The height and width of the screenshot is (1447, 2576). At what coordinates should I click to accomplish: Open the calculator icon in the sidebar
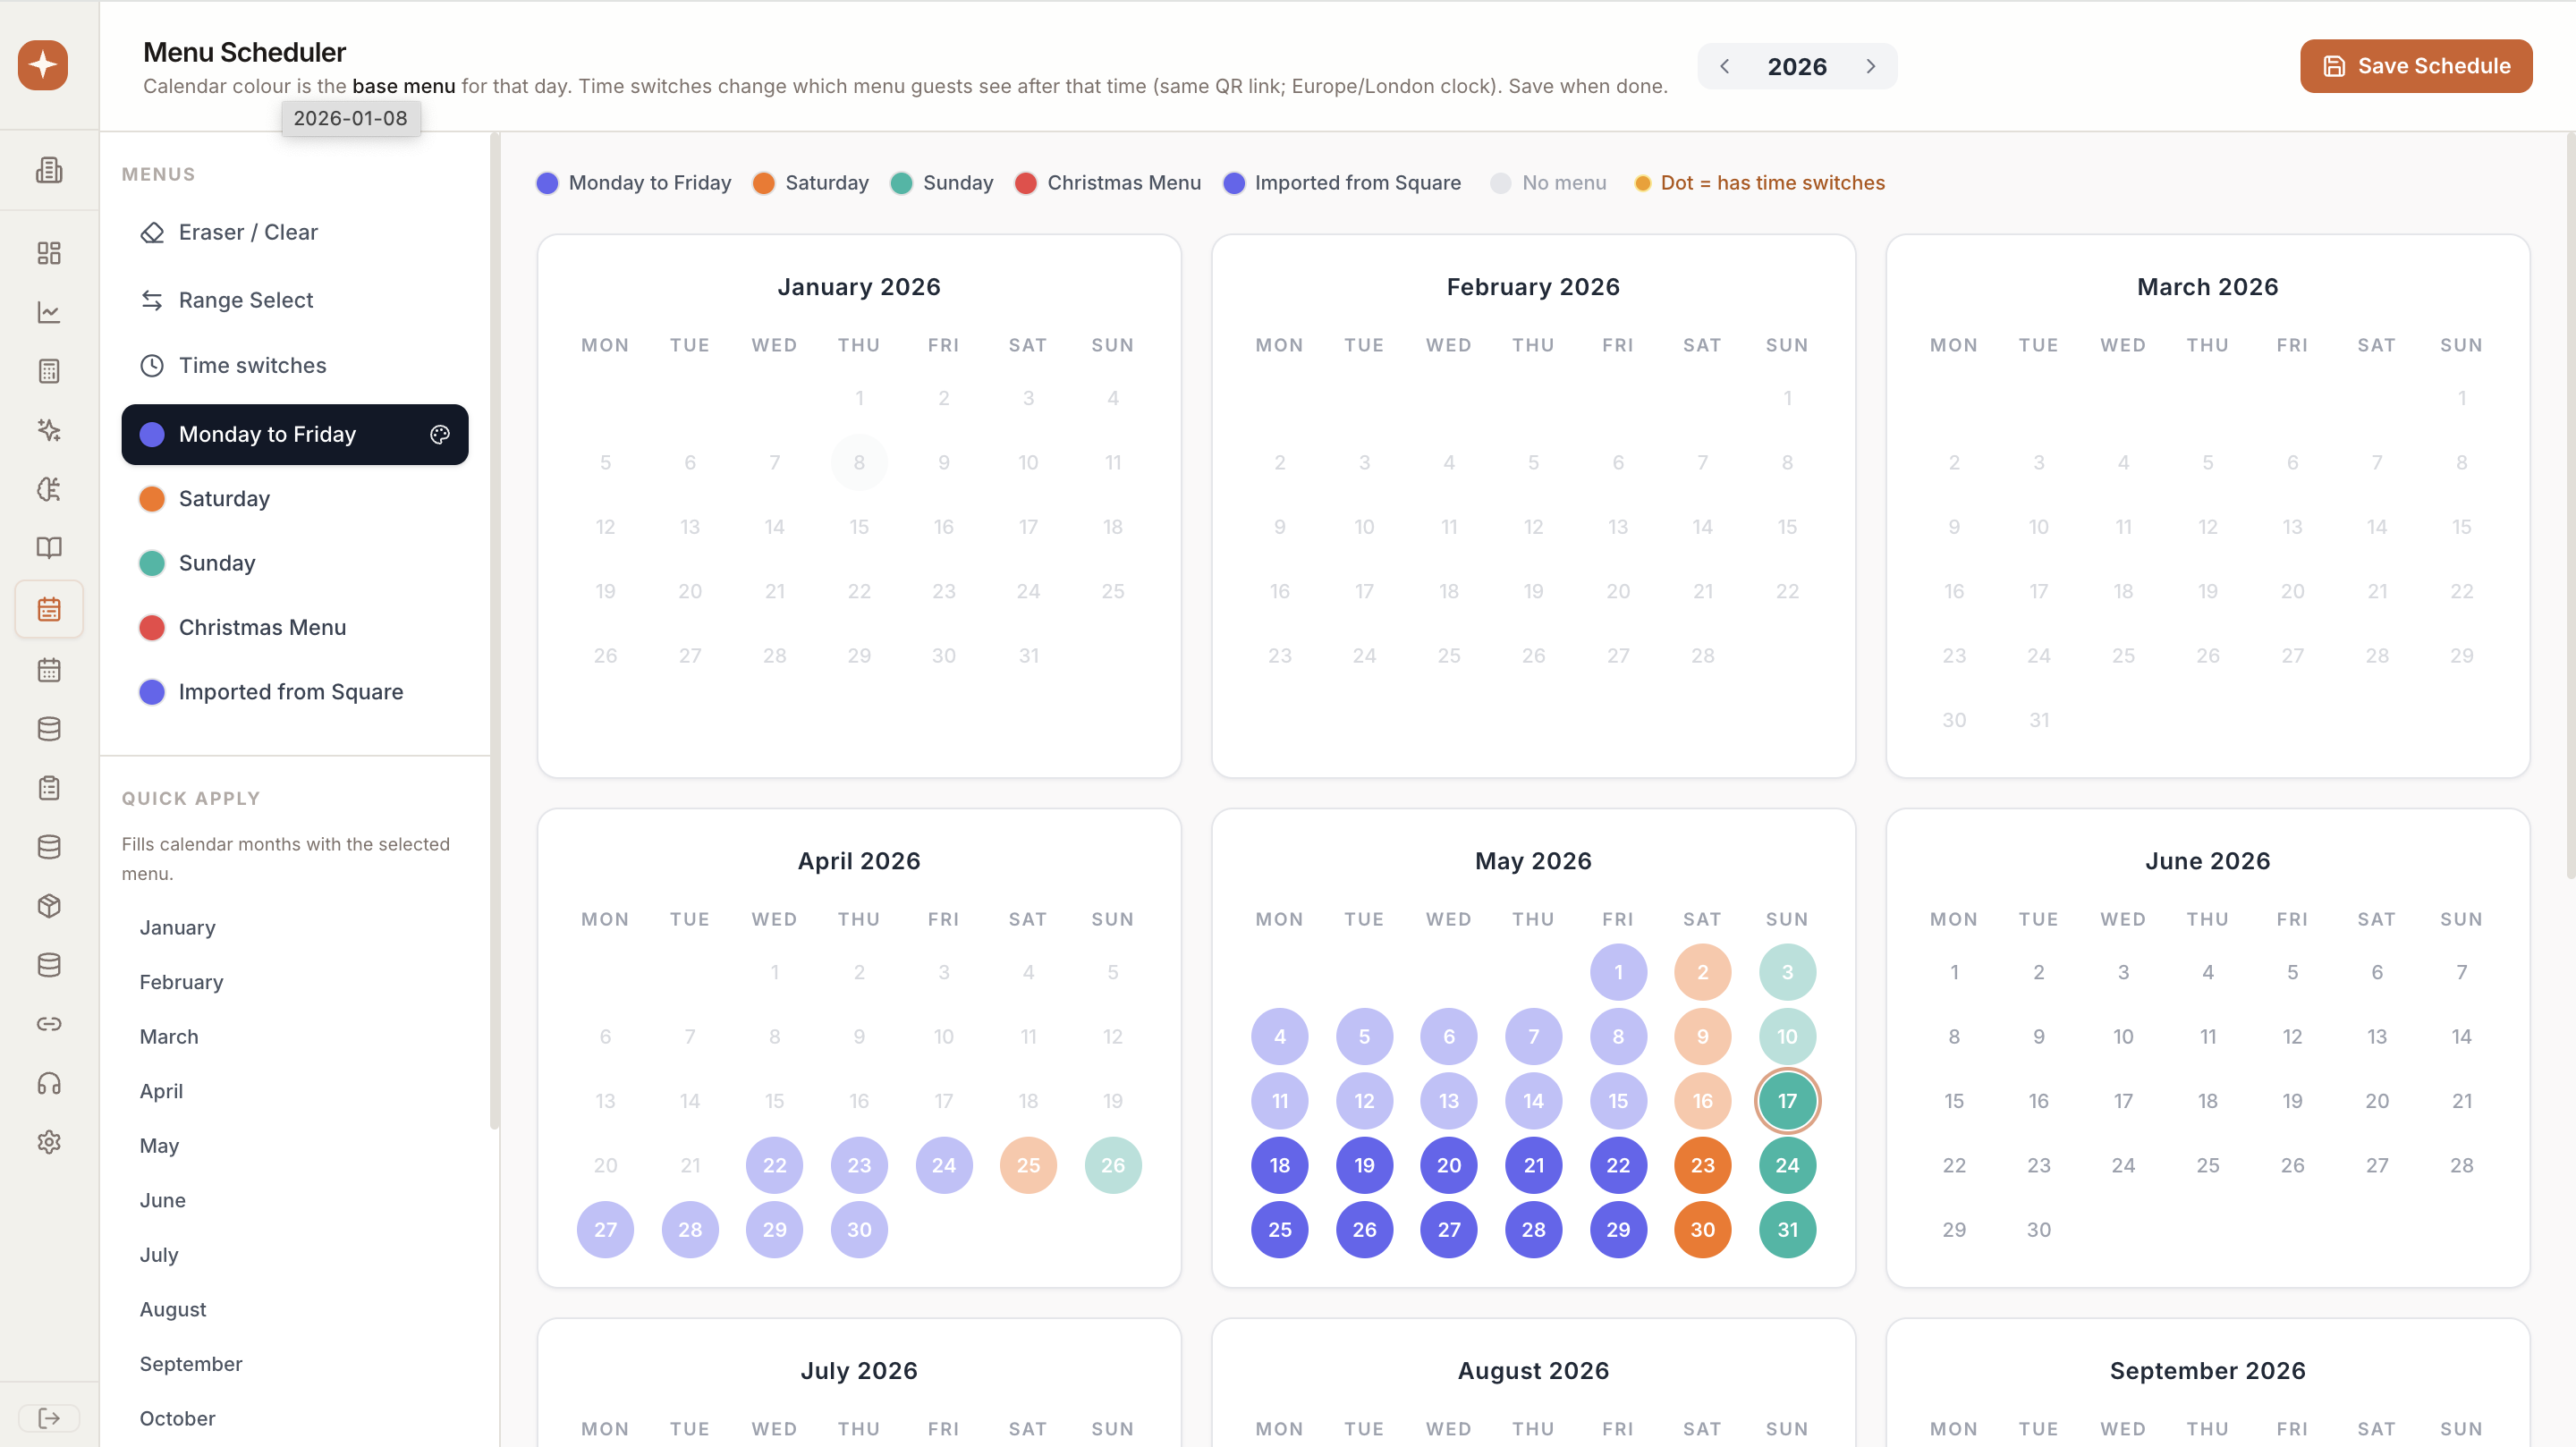coord(49,371)
